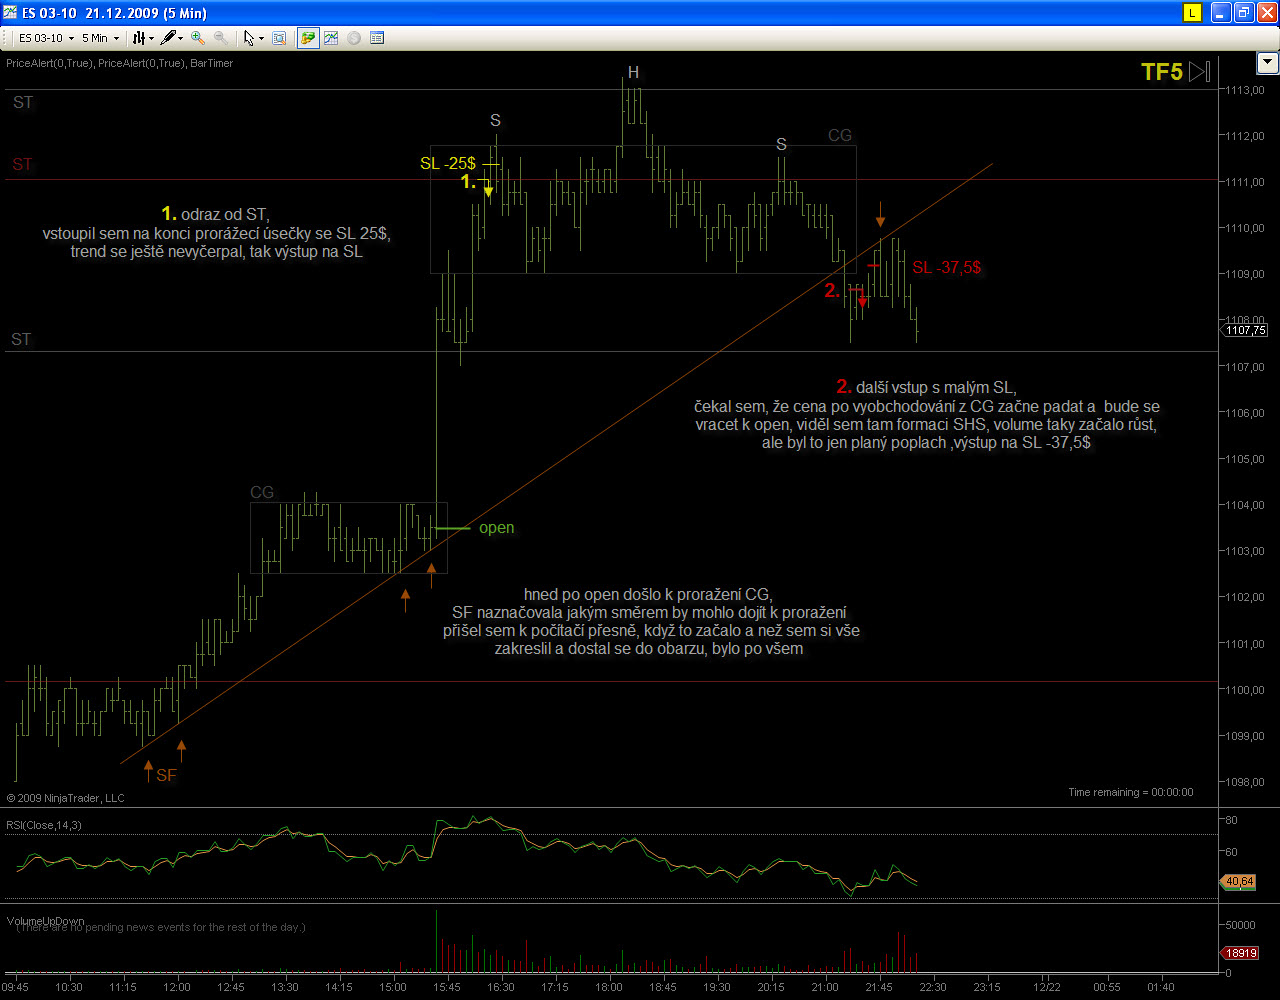
Task: Click the data box magnifier icon
Action: point(279,38)
